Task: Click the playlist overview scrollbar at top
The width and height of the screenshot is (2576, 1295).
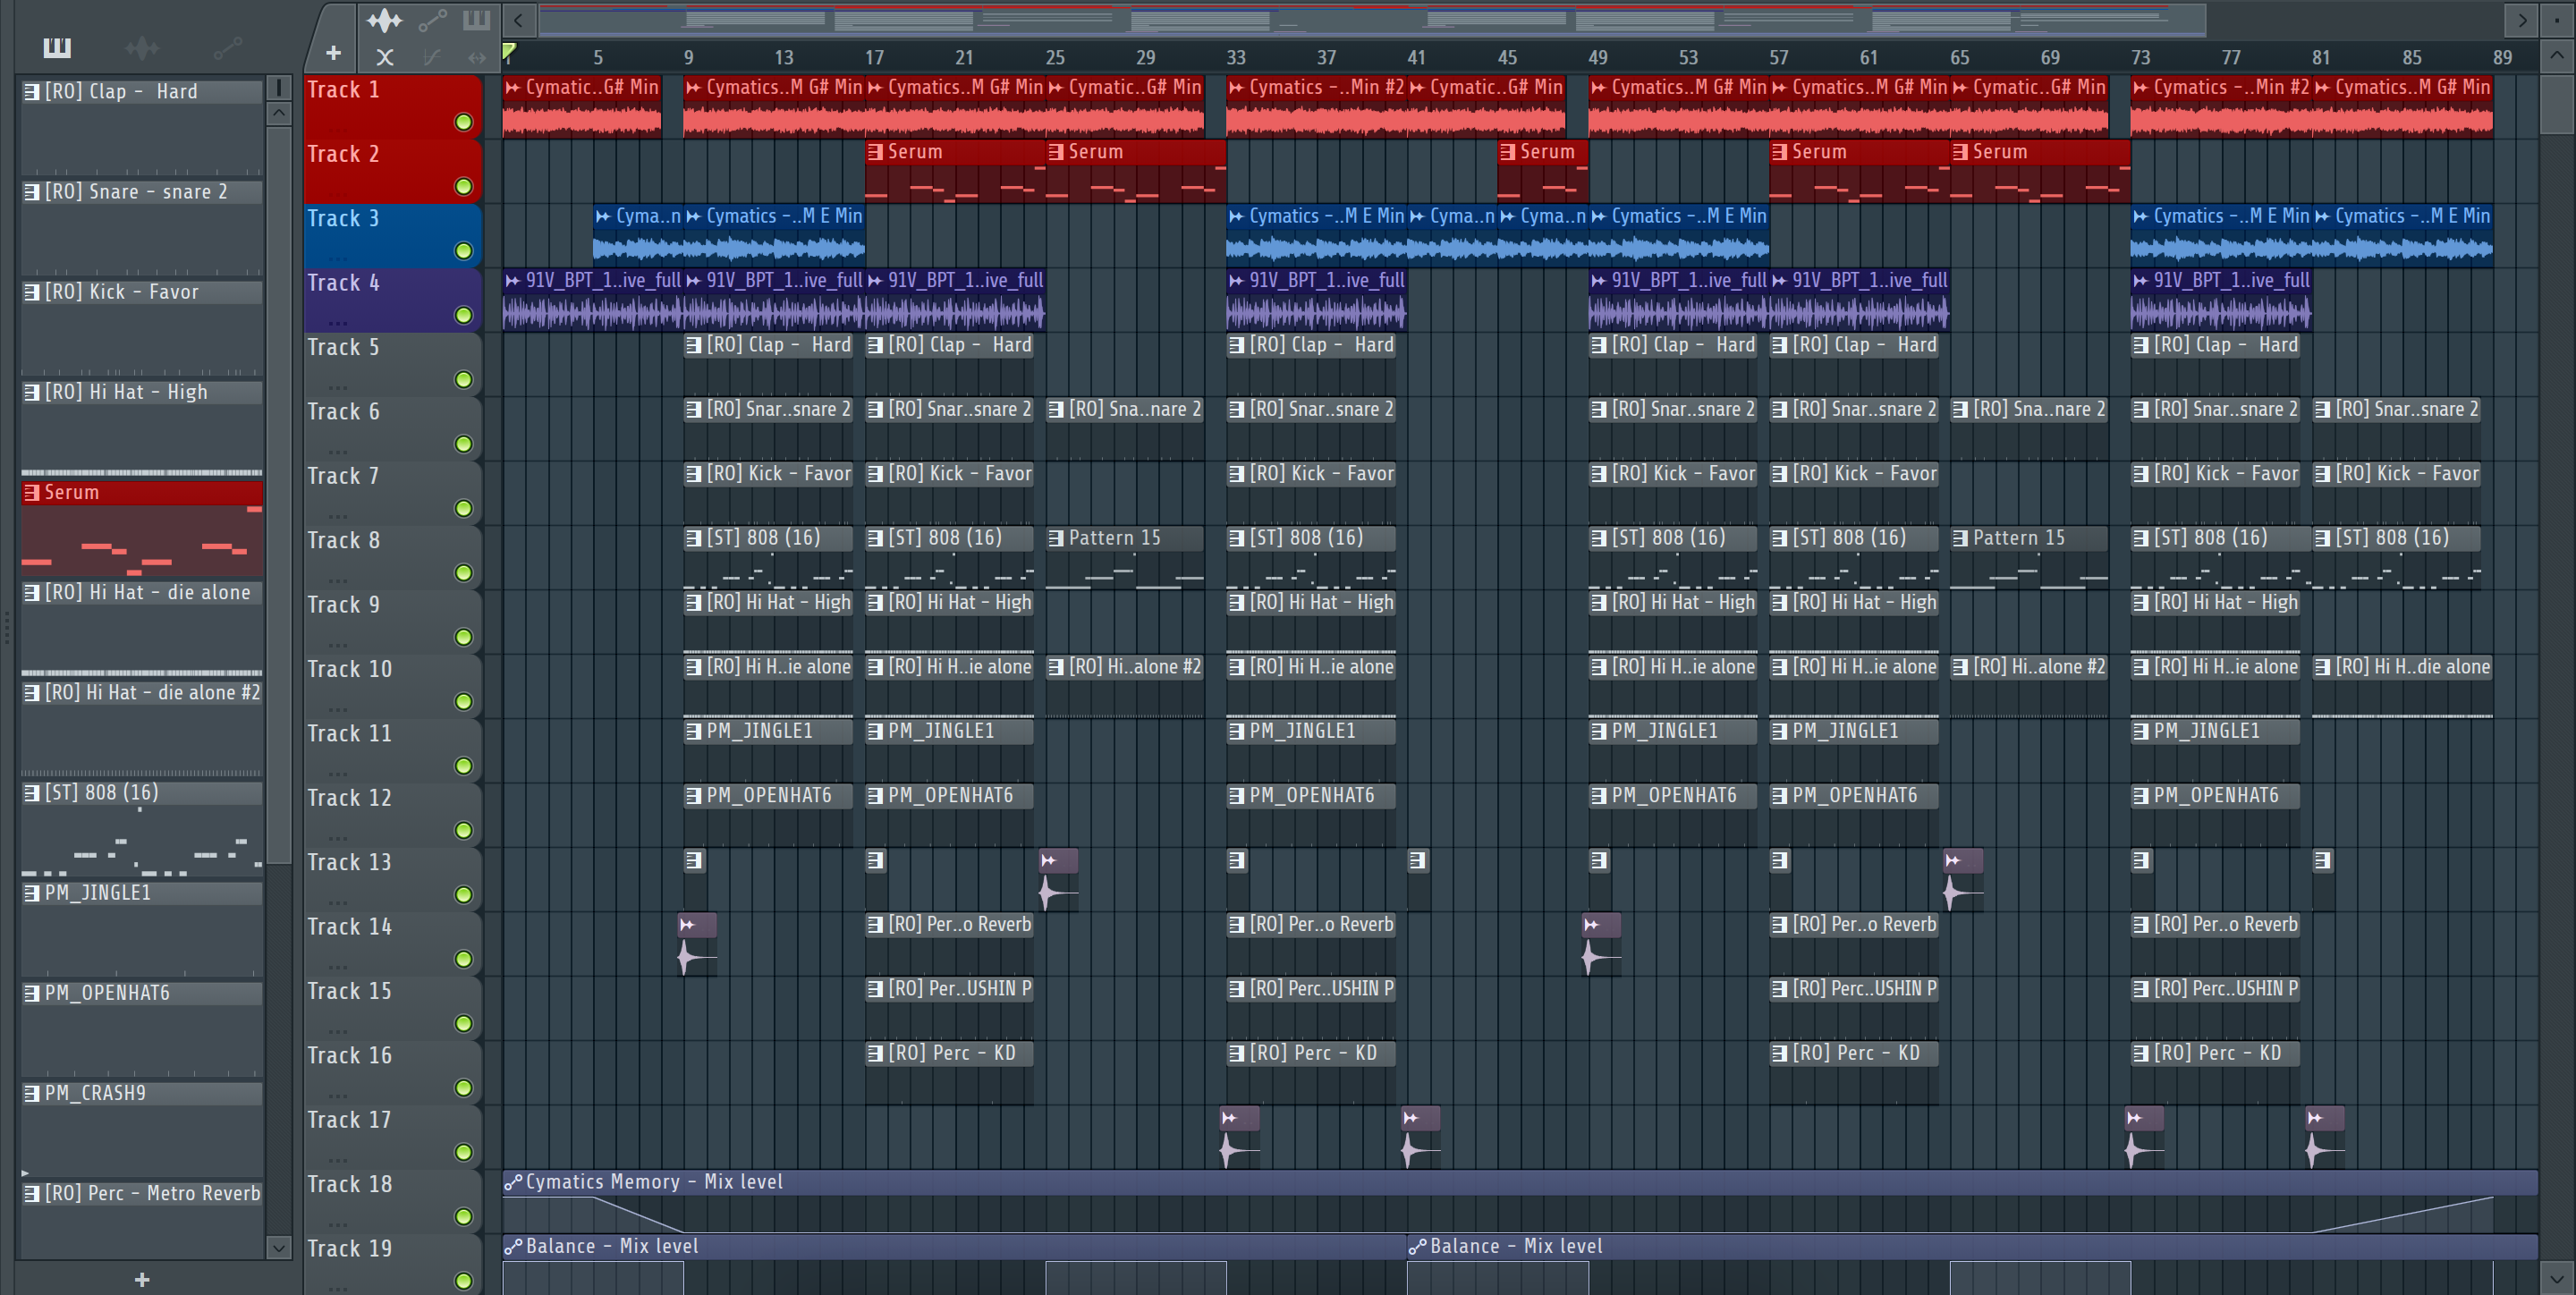Action: 1370,19
